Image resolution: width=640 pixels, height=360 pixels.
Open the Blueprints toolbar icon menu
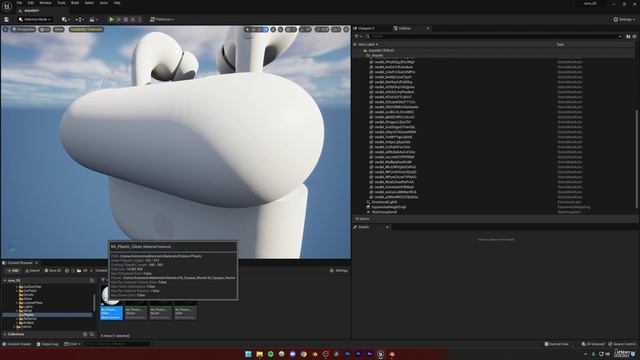click(80, 20)
